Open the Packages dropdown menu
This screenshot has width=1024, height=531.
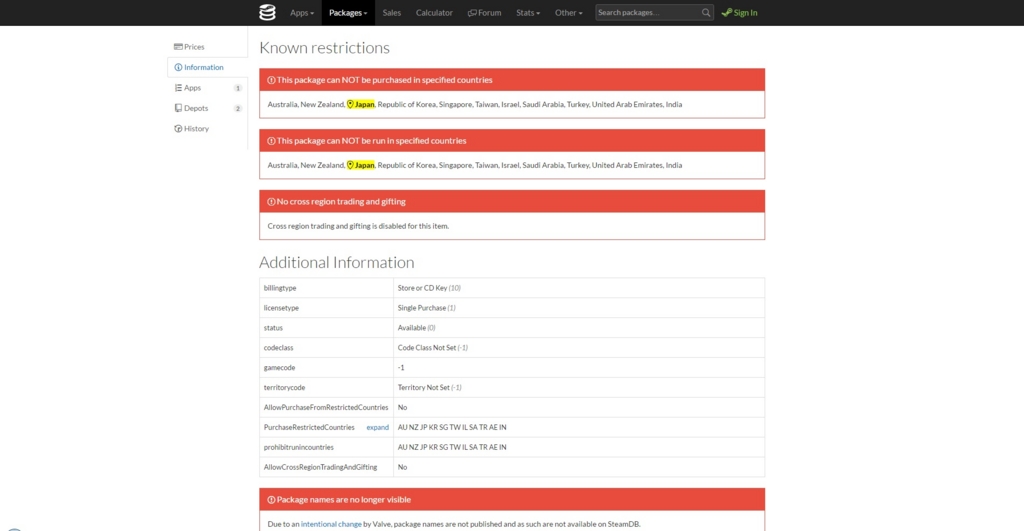348,12
